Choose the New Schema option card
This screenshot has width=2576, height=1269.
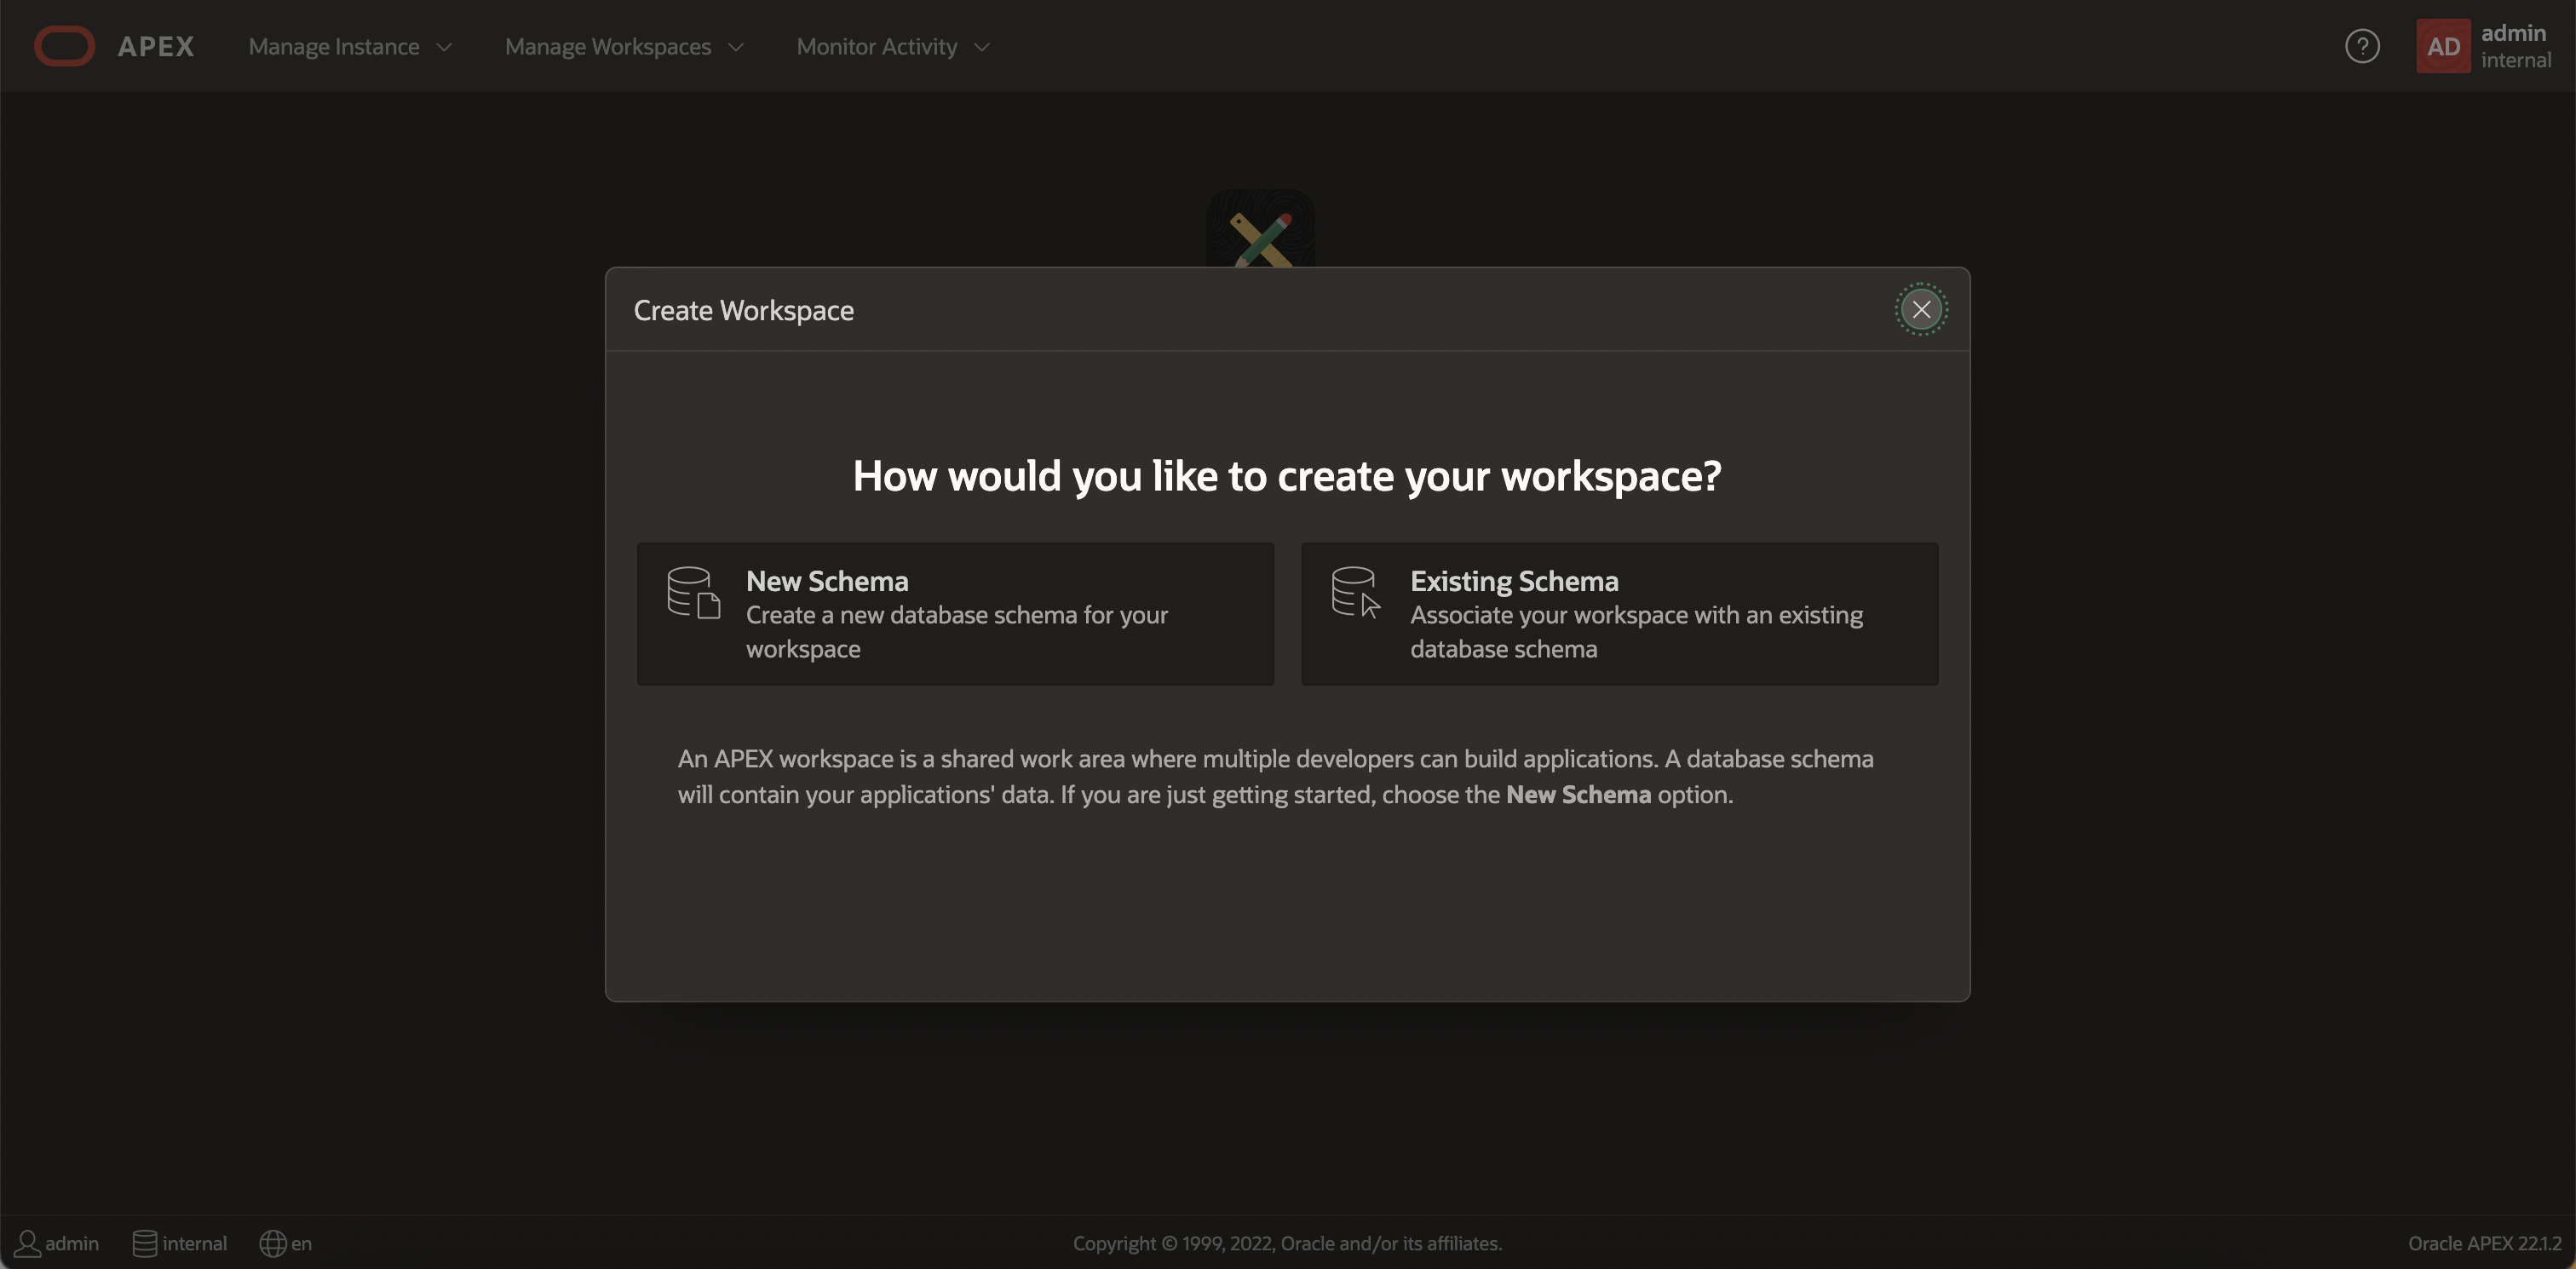[x=955, y=613]
